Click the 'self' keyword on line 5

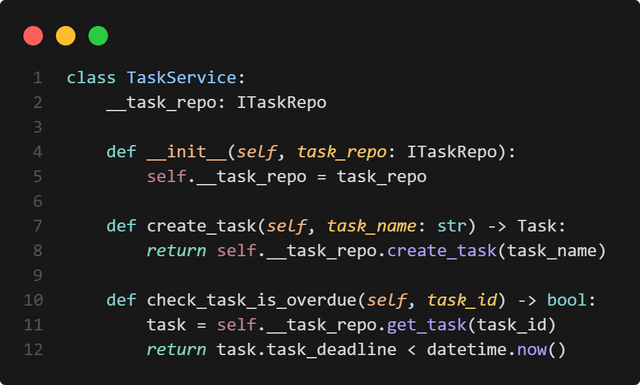point(167,177)
